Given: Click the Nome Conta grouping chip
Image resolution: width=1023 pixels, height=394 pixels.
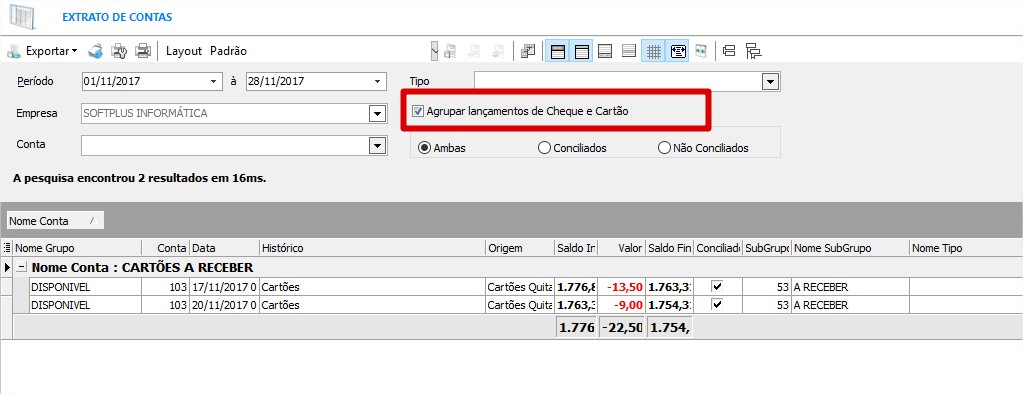Looking at the screenshot, I should click(x=55, y=221).
